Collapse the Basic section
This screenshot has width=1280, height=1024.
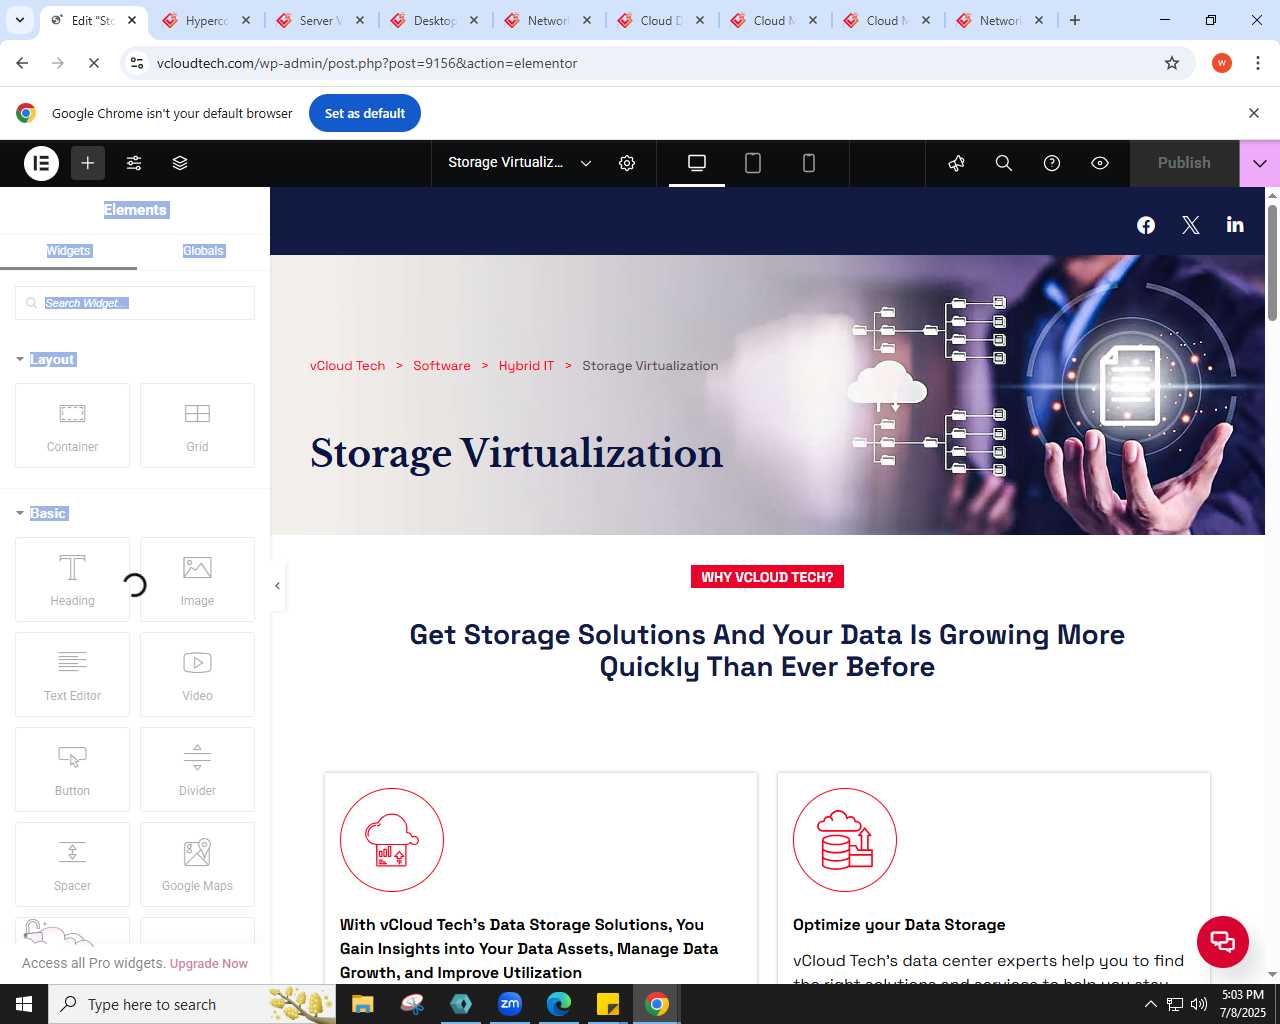point(41,513)
